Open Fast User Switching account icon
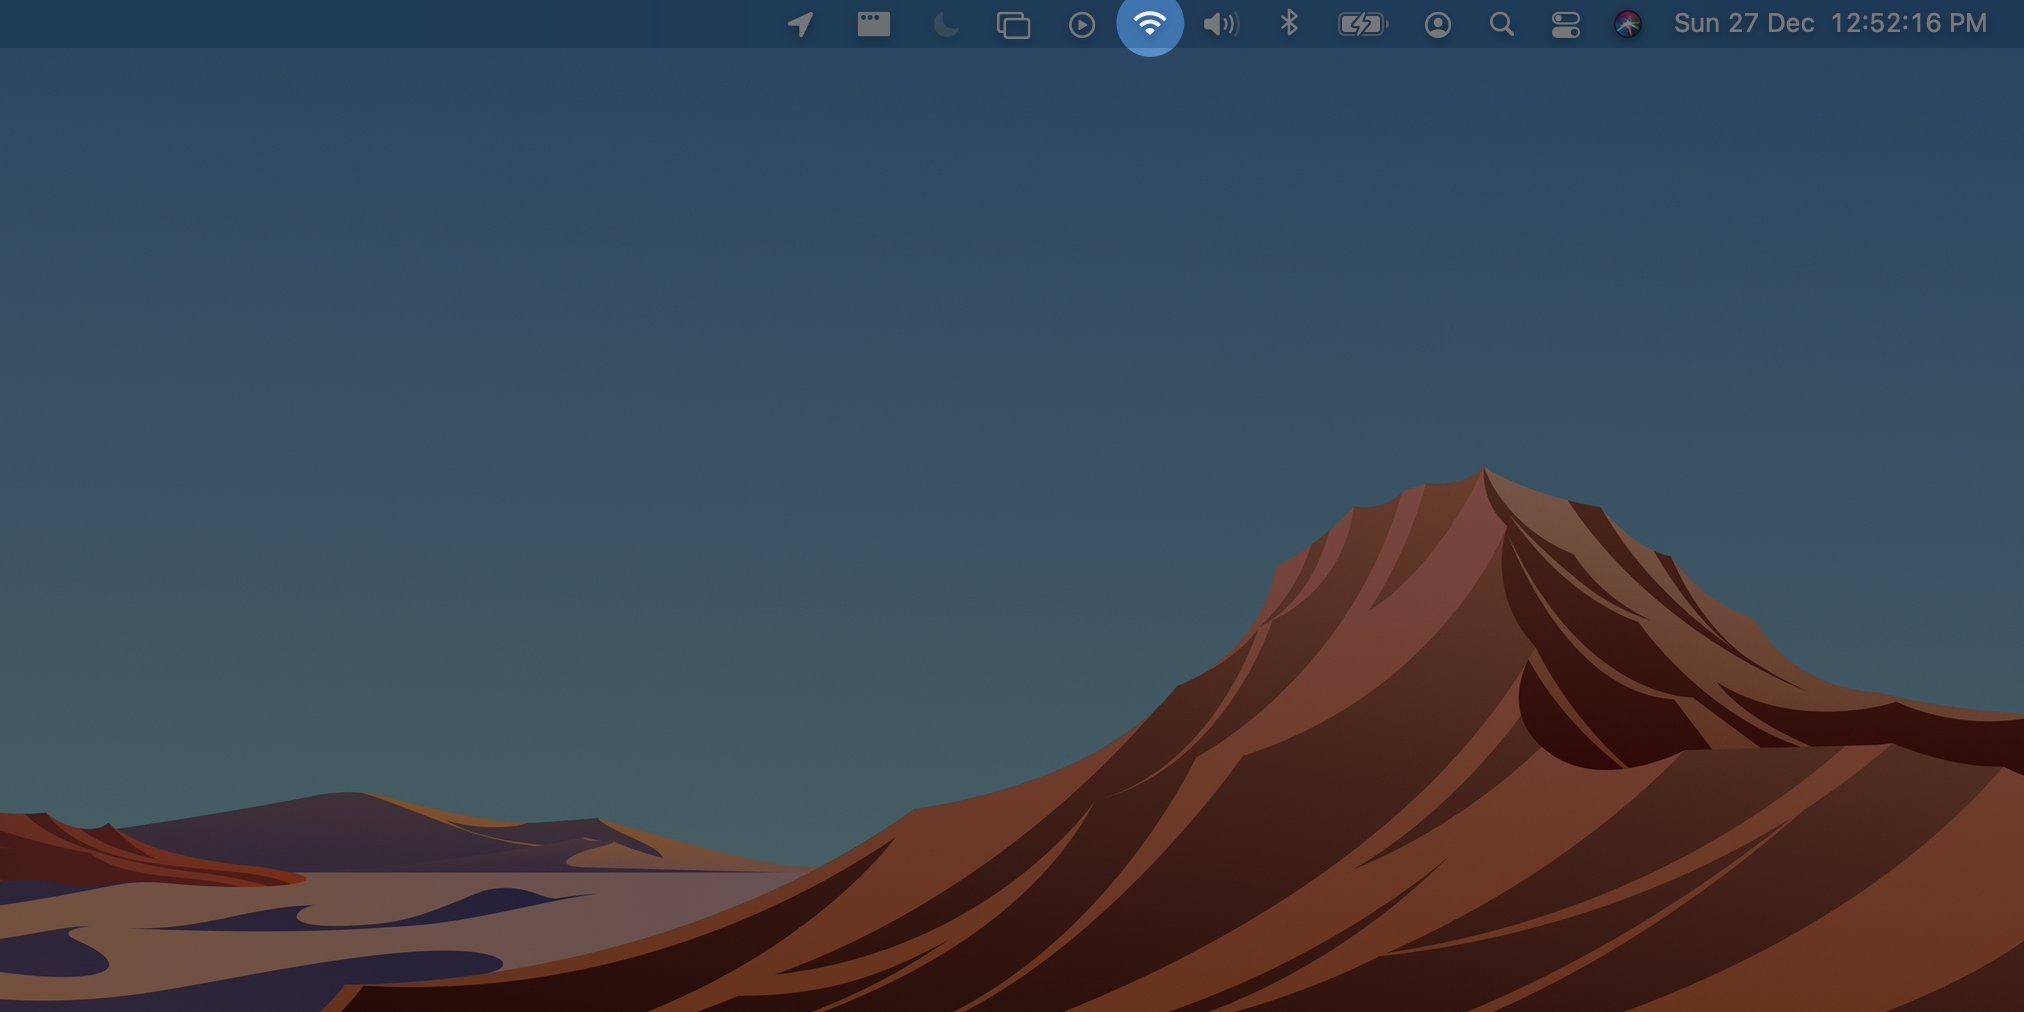 pyautogui.click(x=1437, y=24)
